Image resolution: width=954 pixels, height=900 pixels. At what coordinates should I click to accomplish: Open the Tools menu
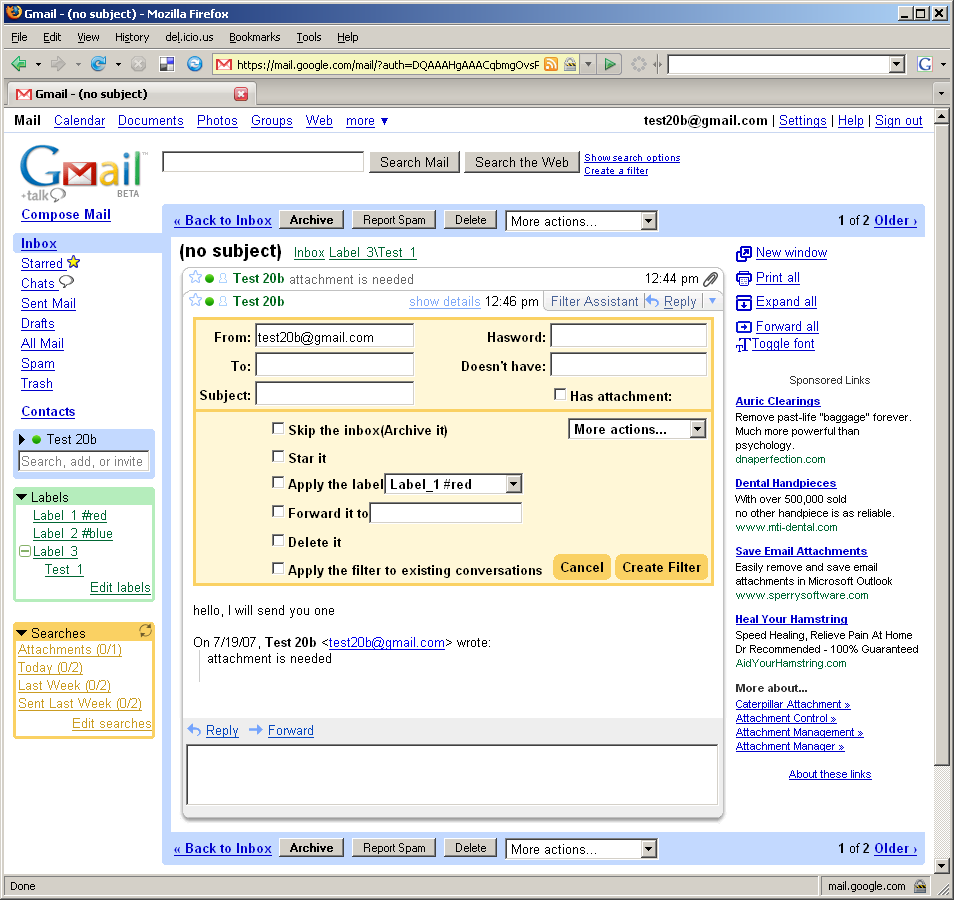(x=308, y=37)
